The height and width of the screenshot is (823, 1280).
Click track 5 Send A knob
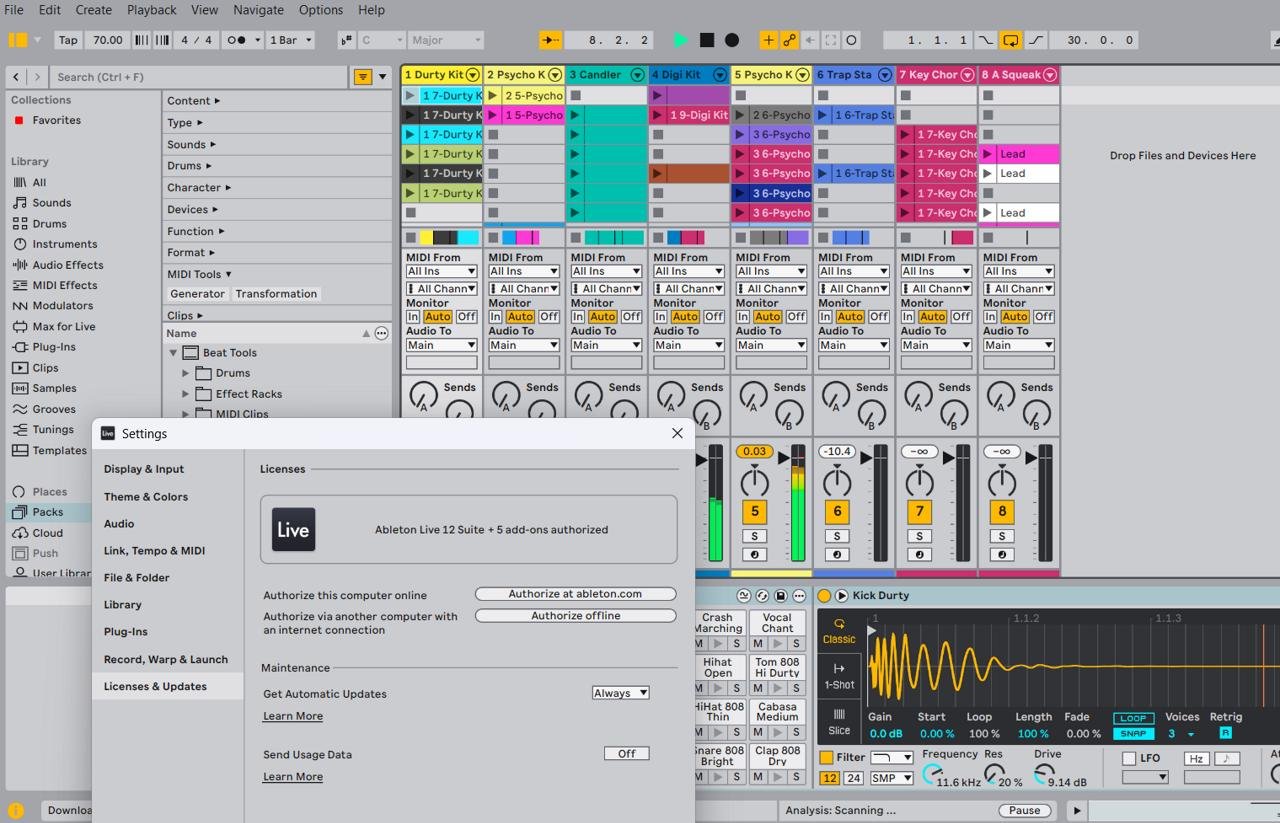[x=753, y=393]
